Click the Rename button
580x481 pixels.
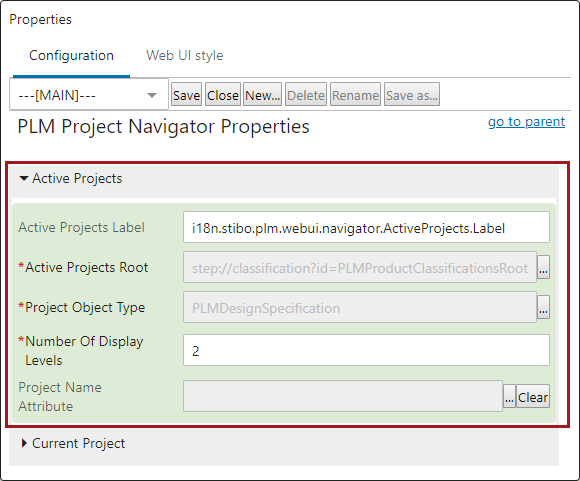click(355, 94)
